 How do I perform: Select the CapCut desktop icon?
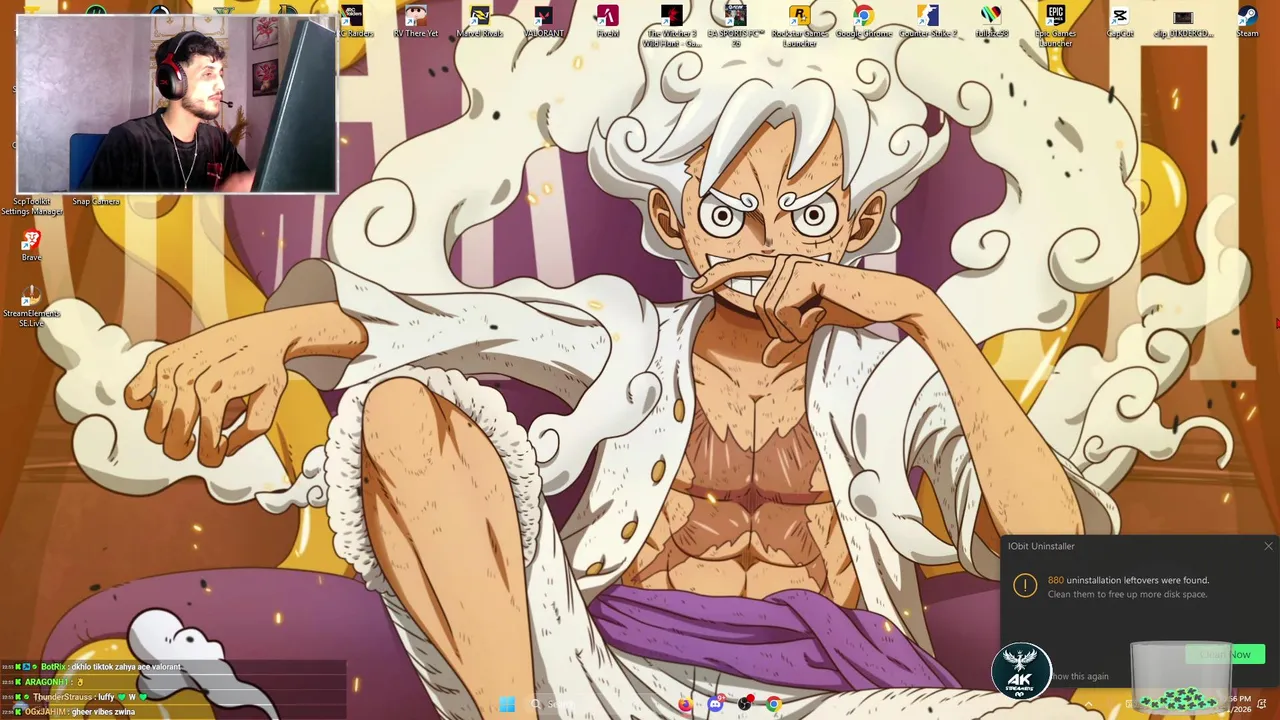coord(1119,22)
